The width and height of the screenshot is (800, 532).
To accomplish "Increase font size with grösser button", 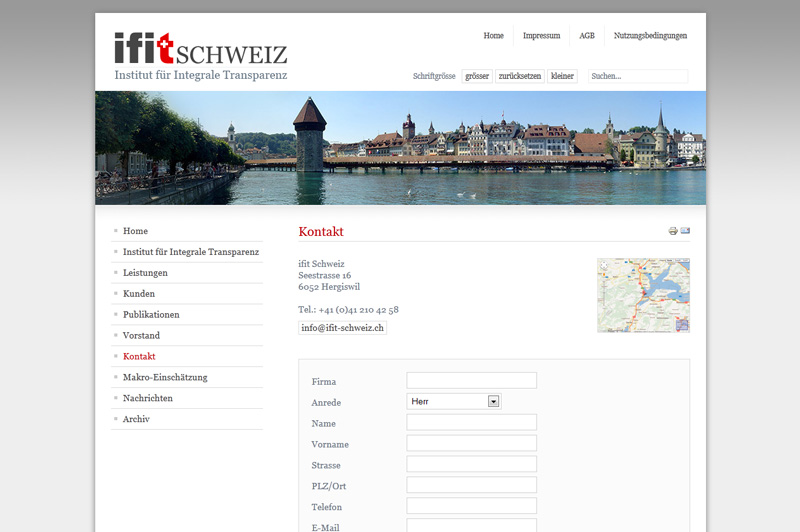I will (477, 76).
